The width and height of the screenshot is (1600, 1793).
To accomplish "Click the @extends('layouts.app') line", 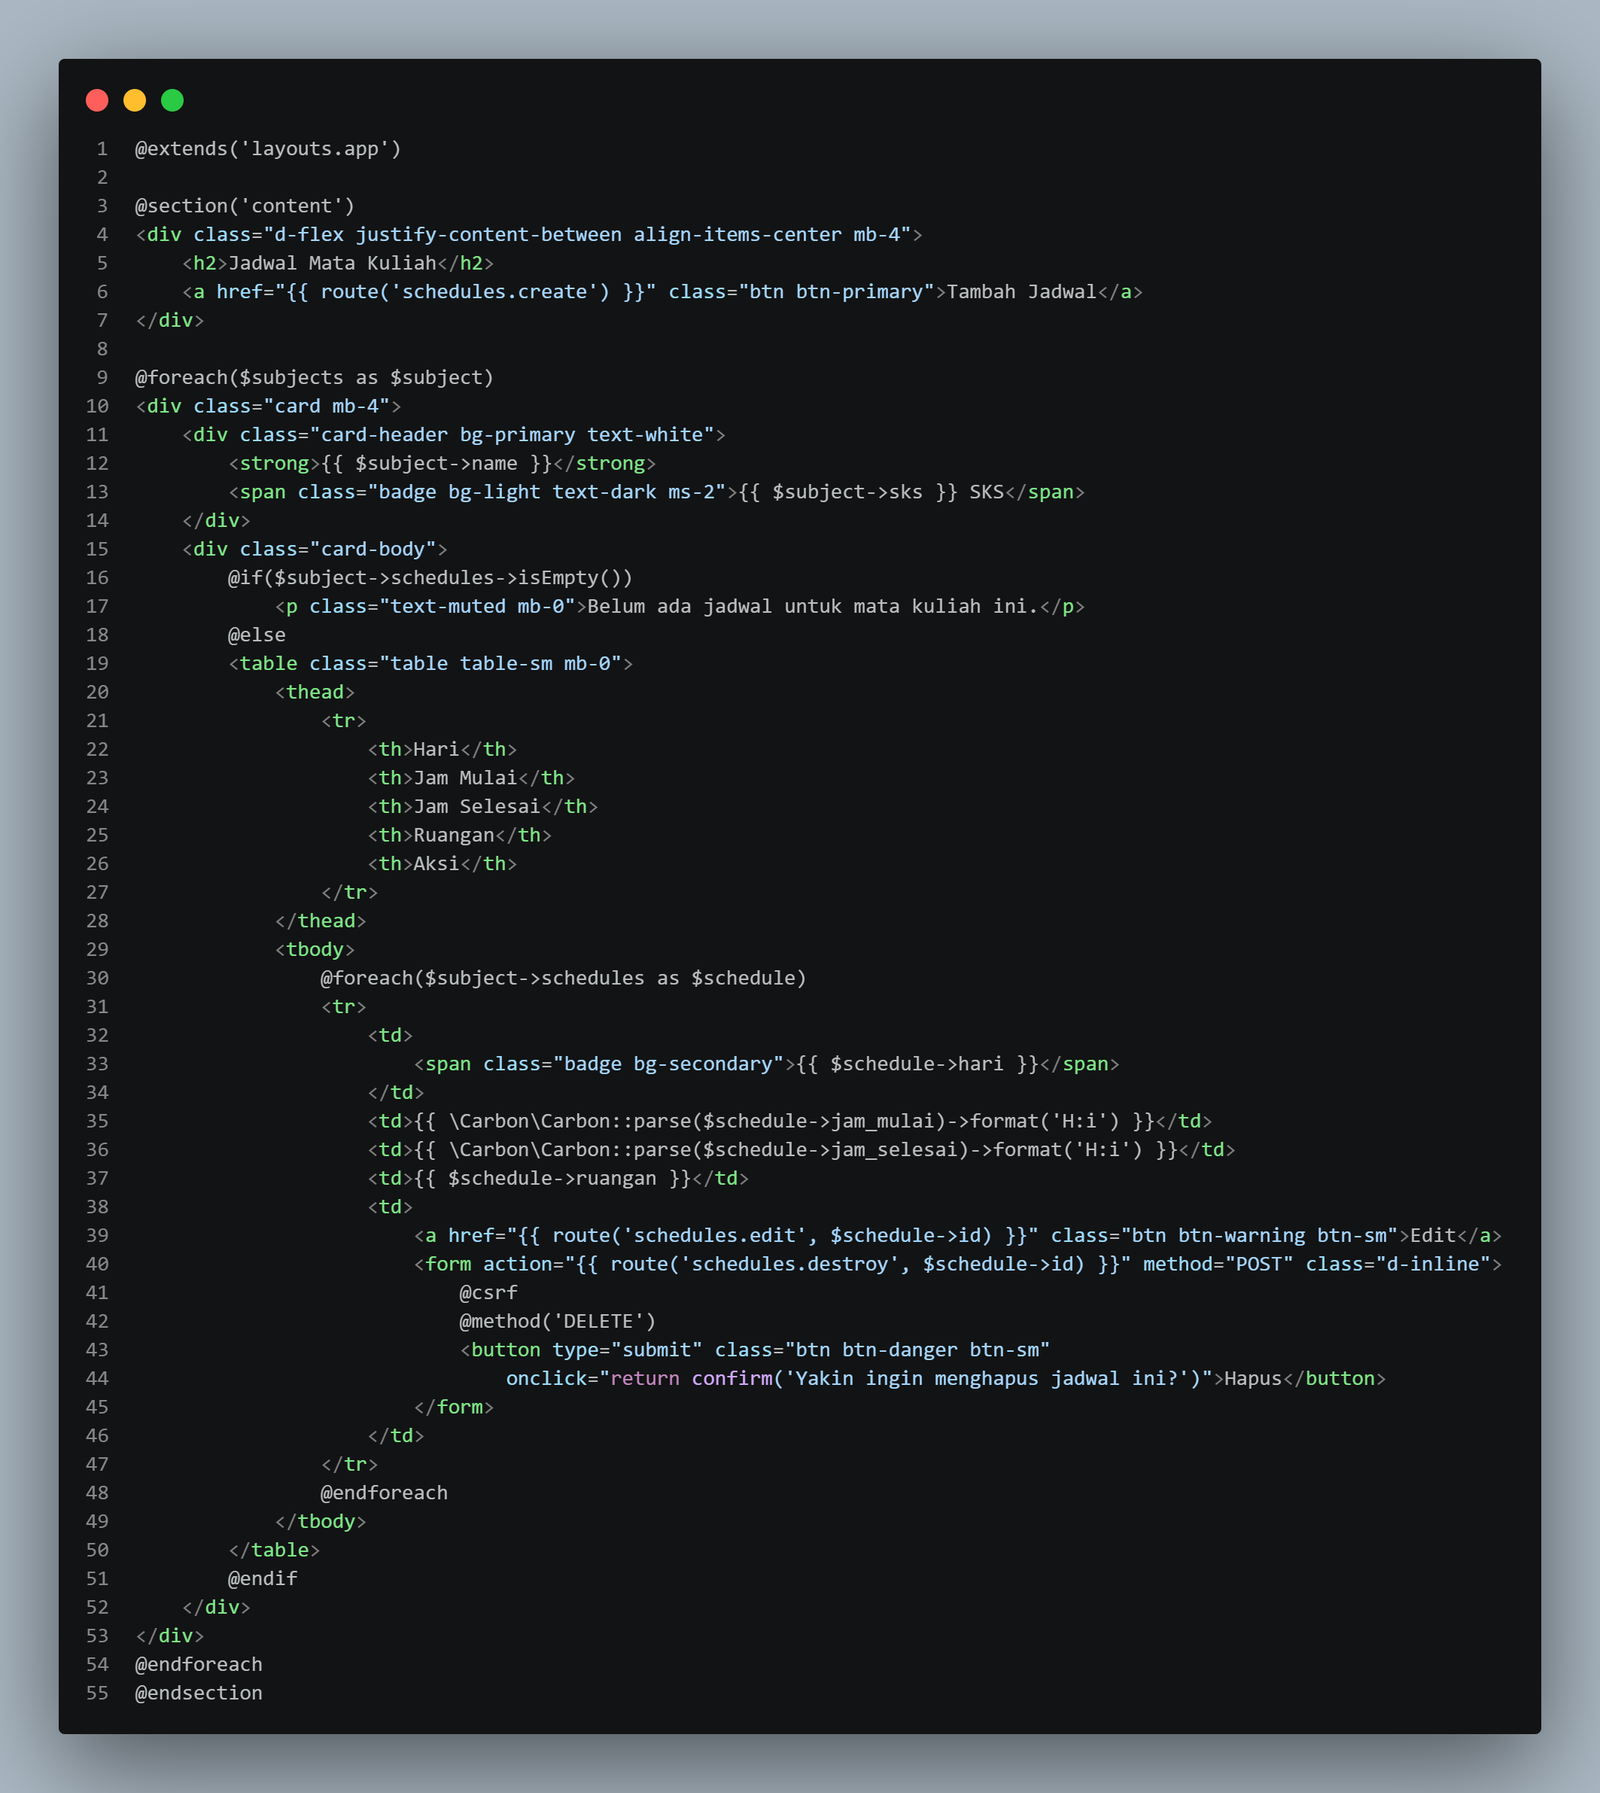I will click(x=268, y=149).
